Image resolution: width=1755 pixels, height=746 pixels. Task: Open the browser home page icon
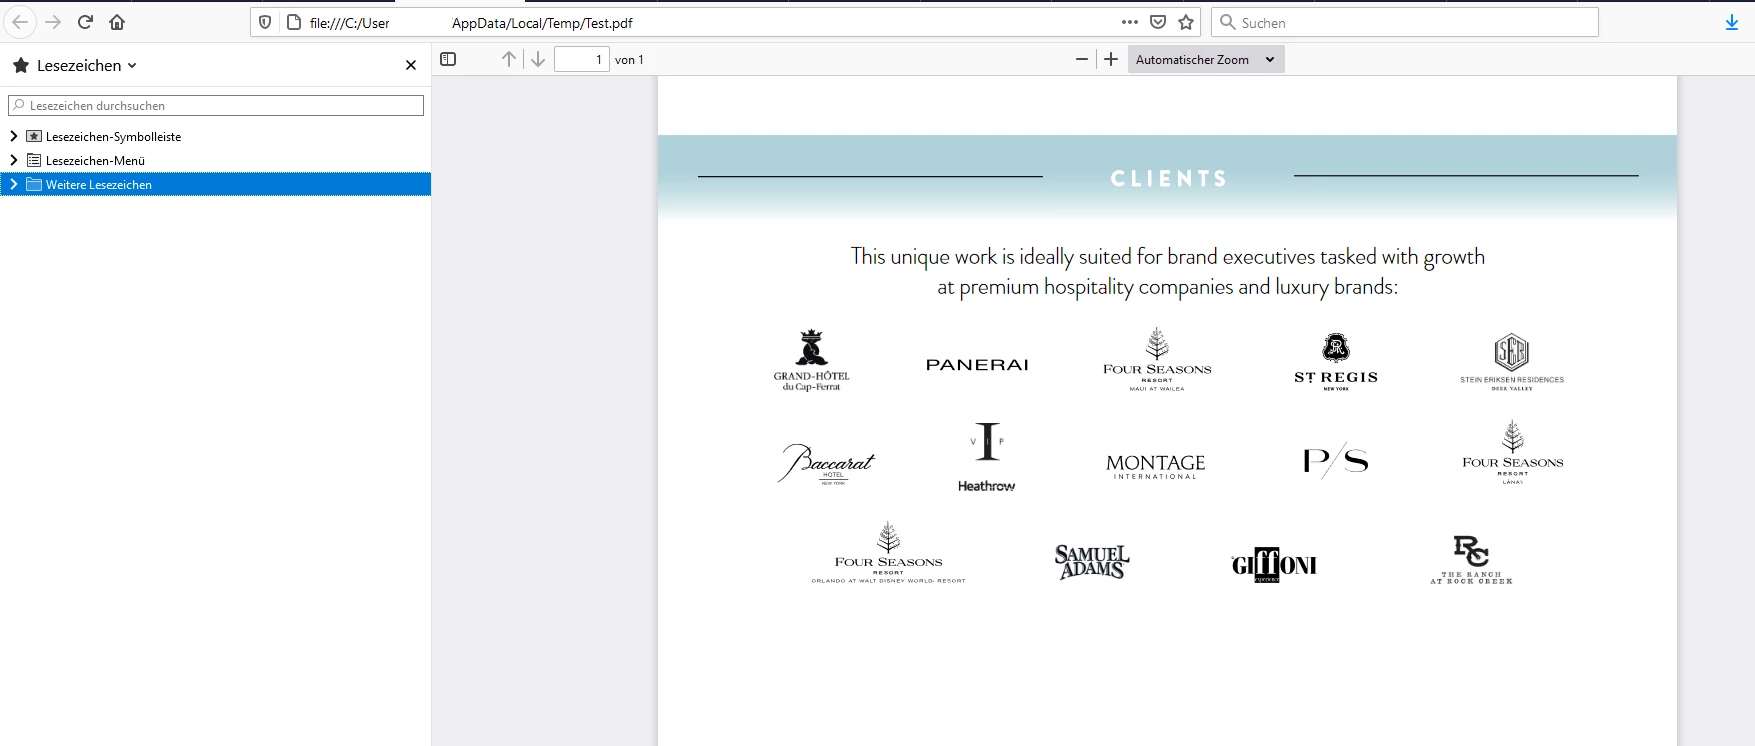click(117, 22)
